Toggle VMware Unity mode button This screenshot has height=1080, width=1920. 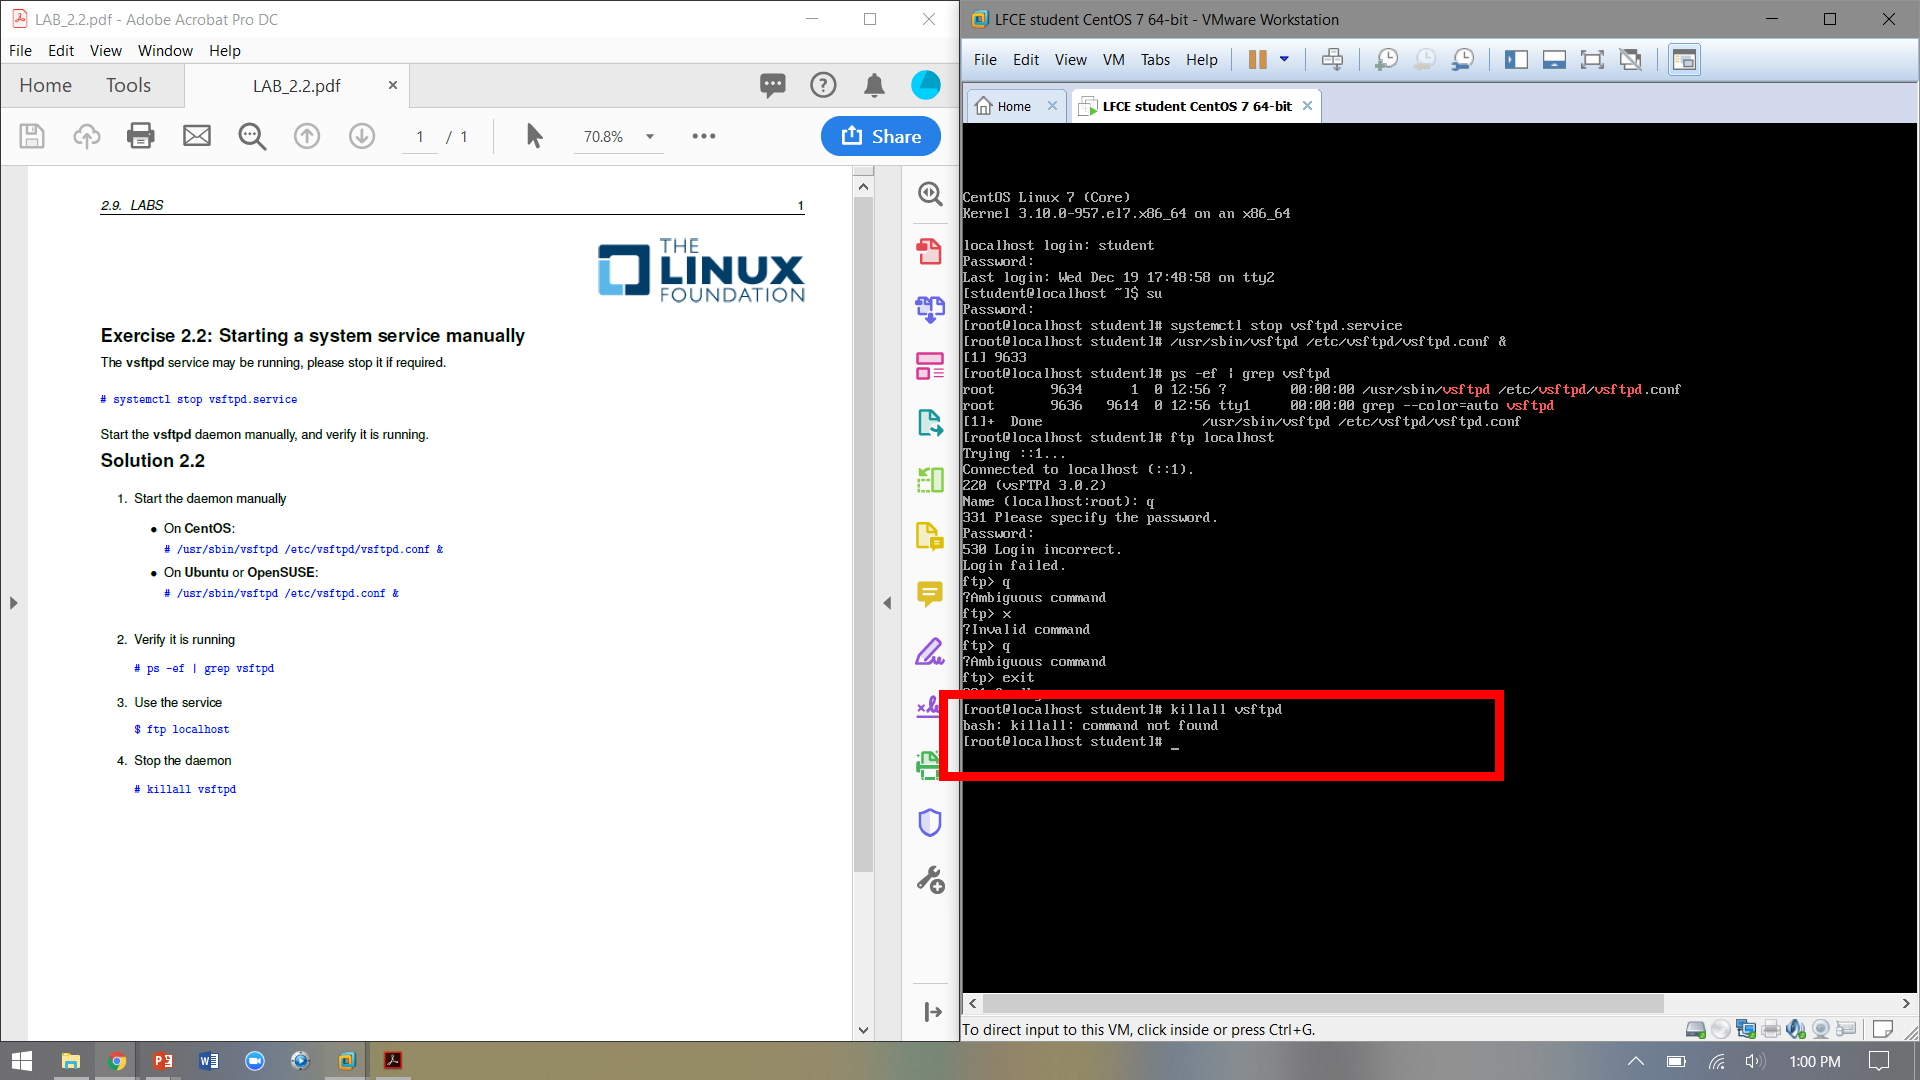tap(1630, 60)
